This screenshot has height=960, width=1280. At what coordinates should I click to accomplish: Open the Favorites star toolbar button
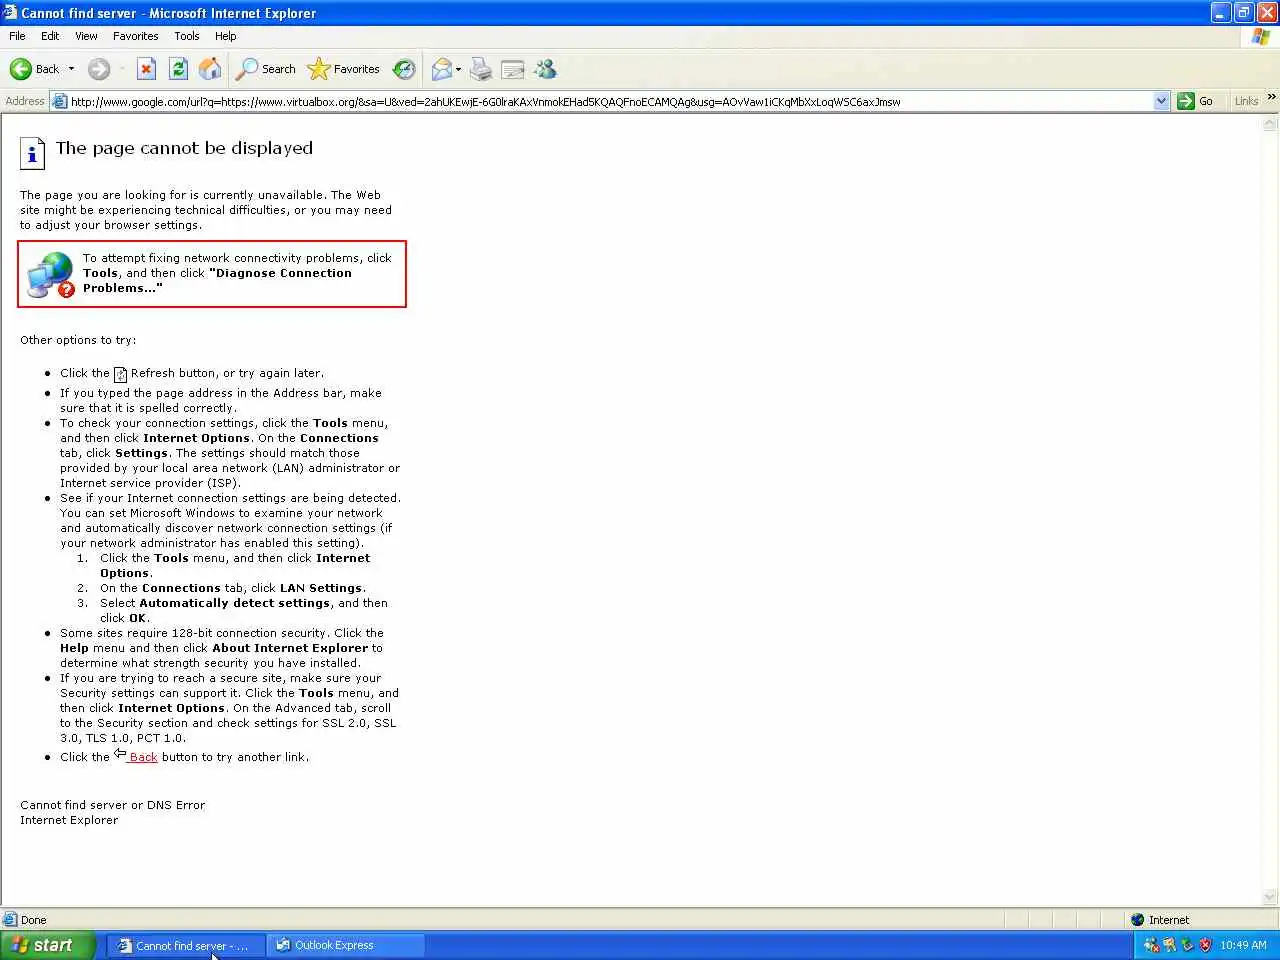pos(344,69)
